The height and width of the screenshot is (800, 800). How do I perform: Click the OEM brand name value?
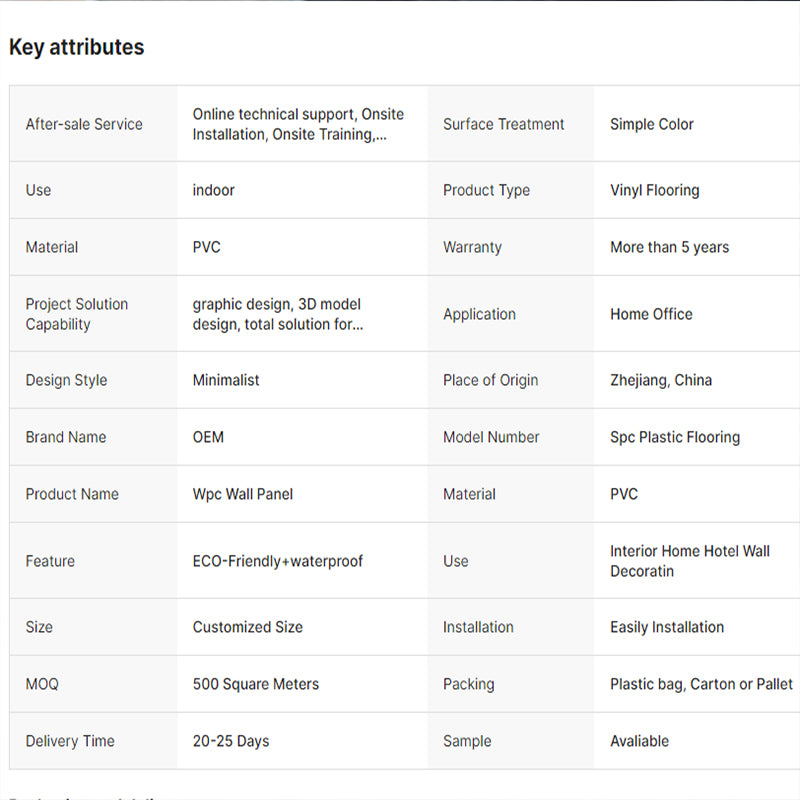coord(208,437)
